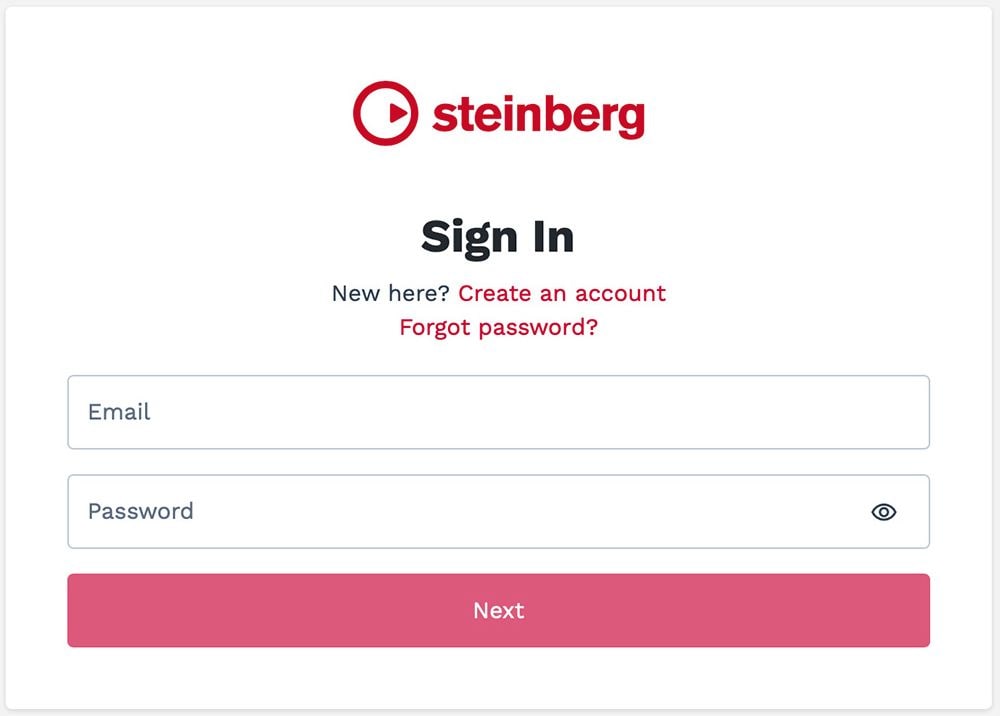Click the white triangle inside the Steinberg logo

pos(397,113)
